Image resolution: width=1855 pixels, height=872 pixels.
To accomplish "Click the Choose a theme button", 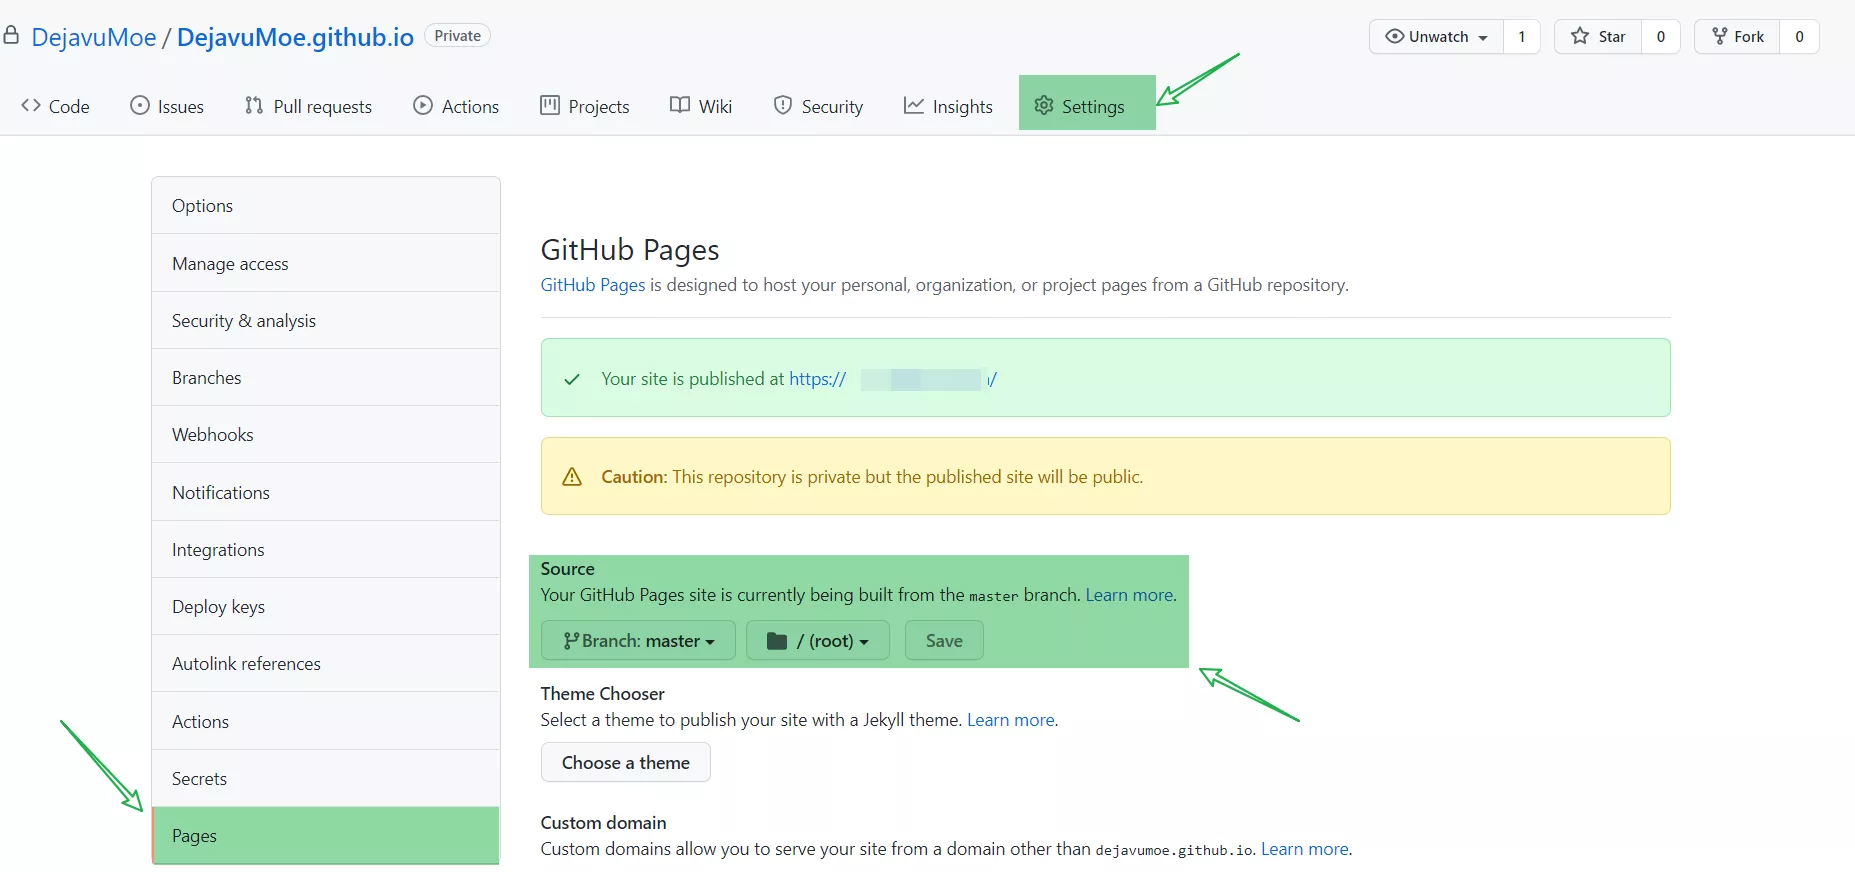I will (625, 763).
